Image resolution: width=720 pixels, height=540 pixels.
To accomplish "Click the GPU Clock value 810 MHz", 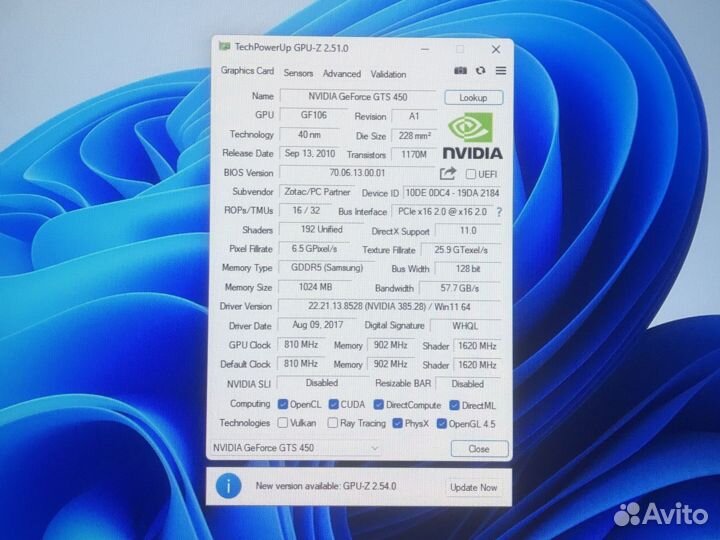I will click(301, 344).
